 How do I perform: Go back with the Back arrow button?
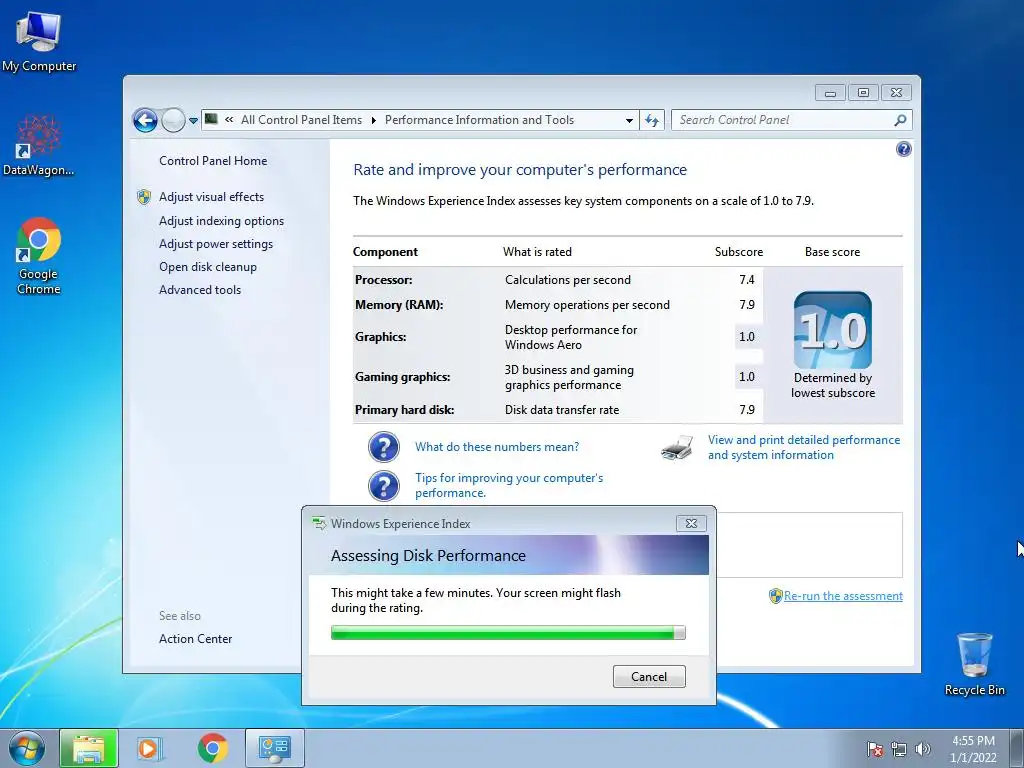point(145,120)
